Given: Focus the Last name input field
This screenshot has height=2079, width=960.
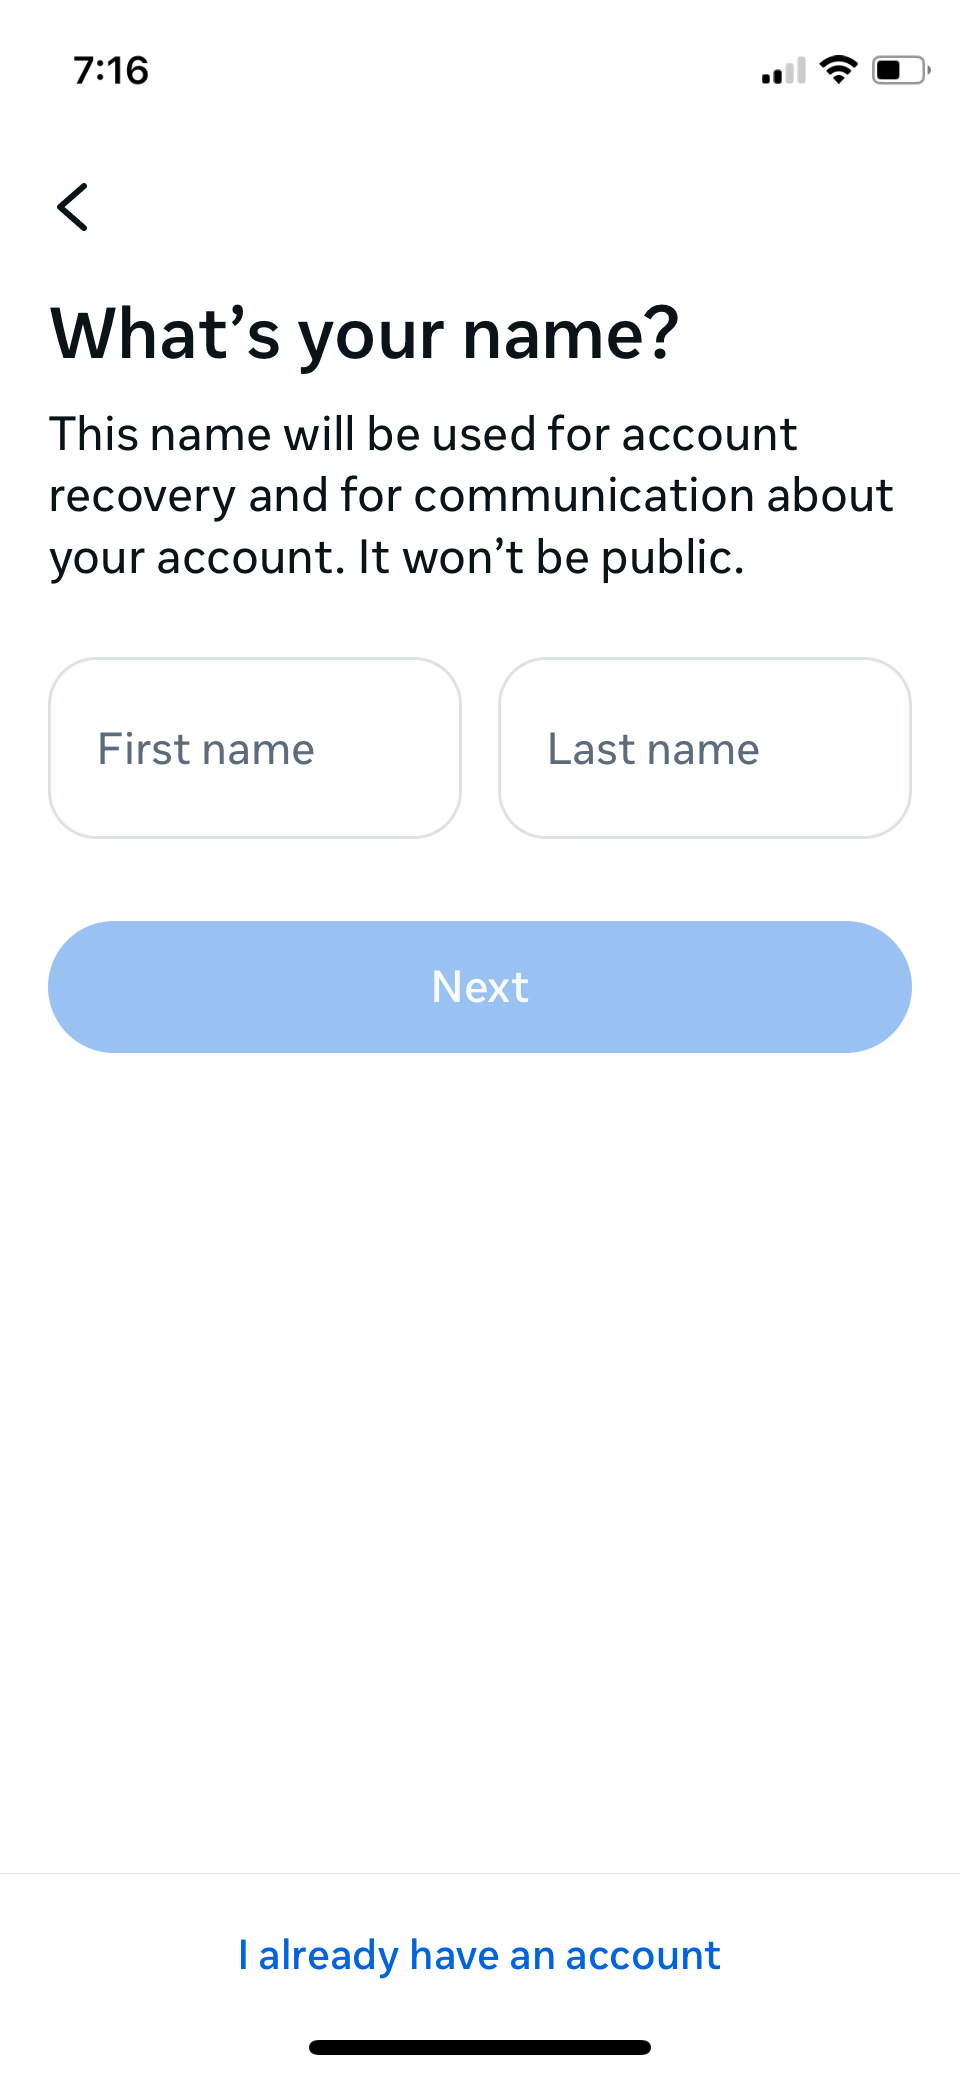Looking at the screenshot, I should pyautogui.click(x=705, y=748).
